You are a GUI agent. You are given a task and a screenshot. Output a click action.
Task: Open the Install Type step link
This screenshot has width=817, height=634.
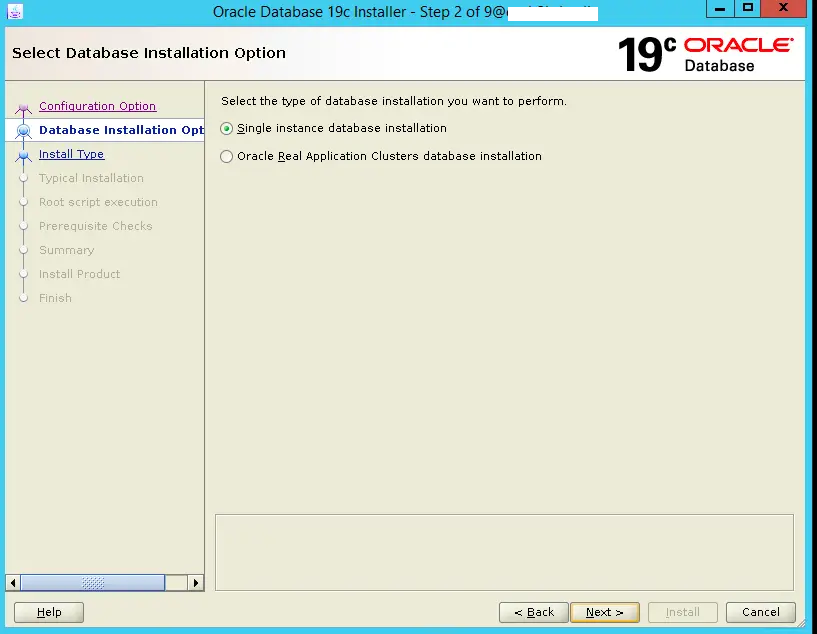(x=71, y=154)
